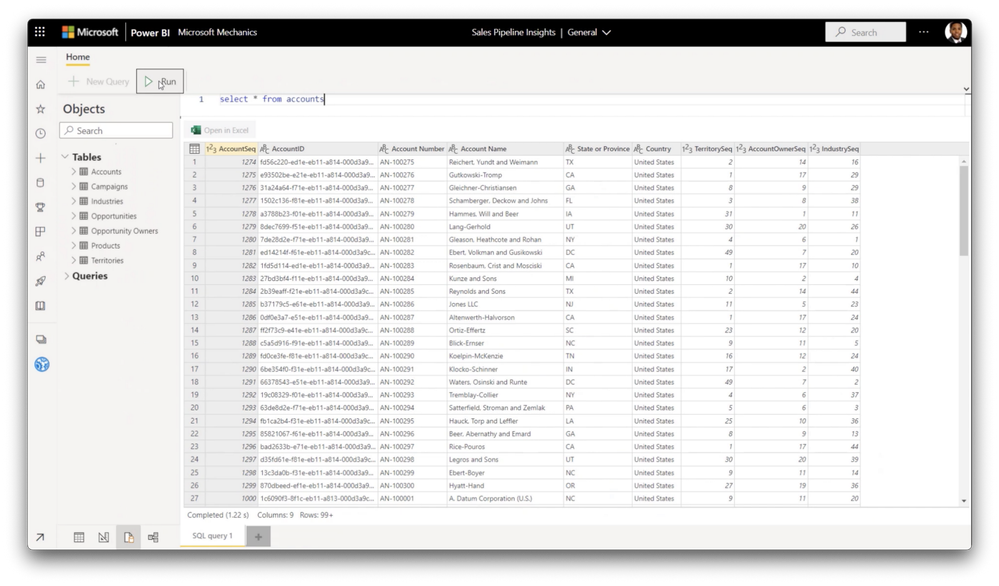This screenshot has height=586, width=999.
Task: Select the current workspace circular icon
Action: tap(41, 364)
